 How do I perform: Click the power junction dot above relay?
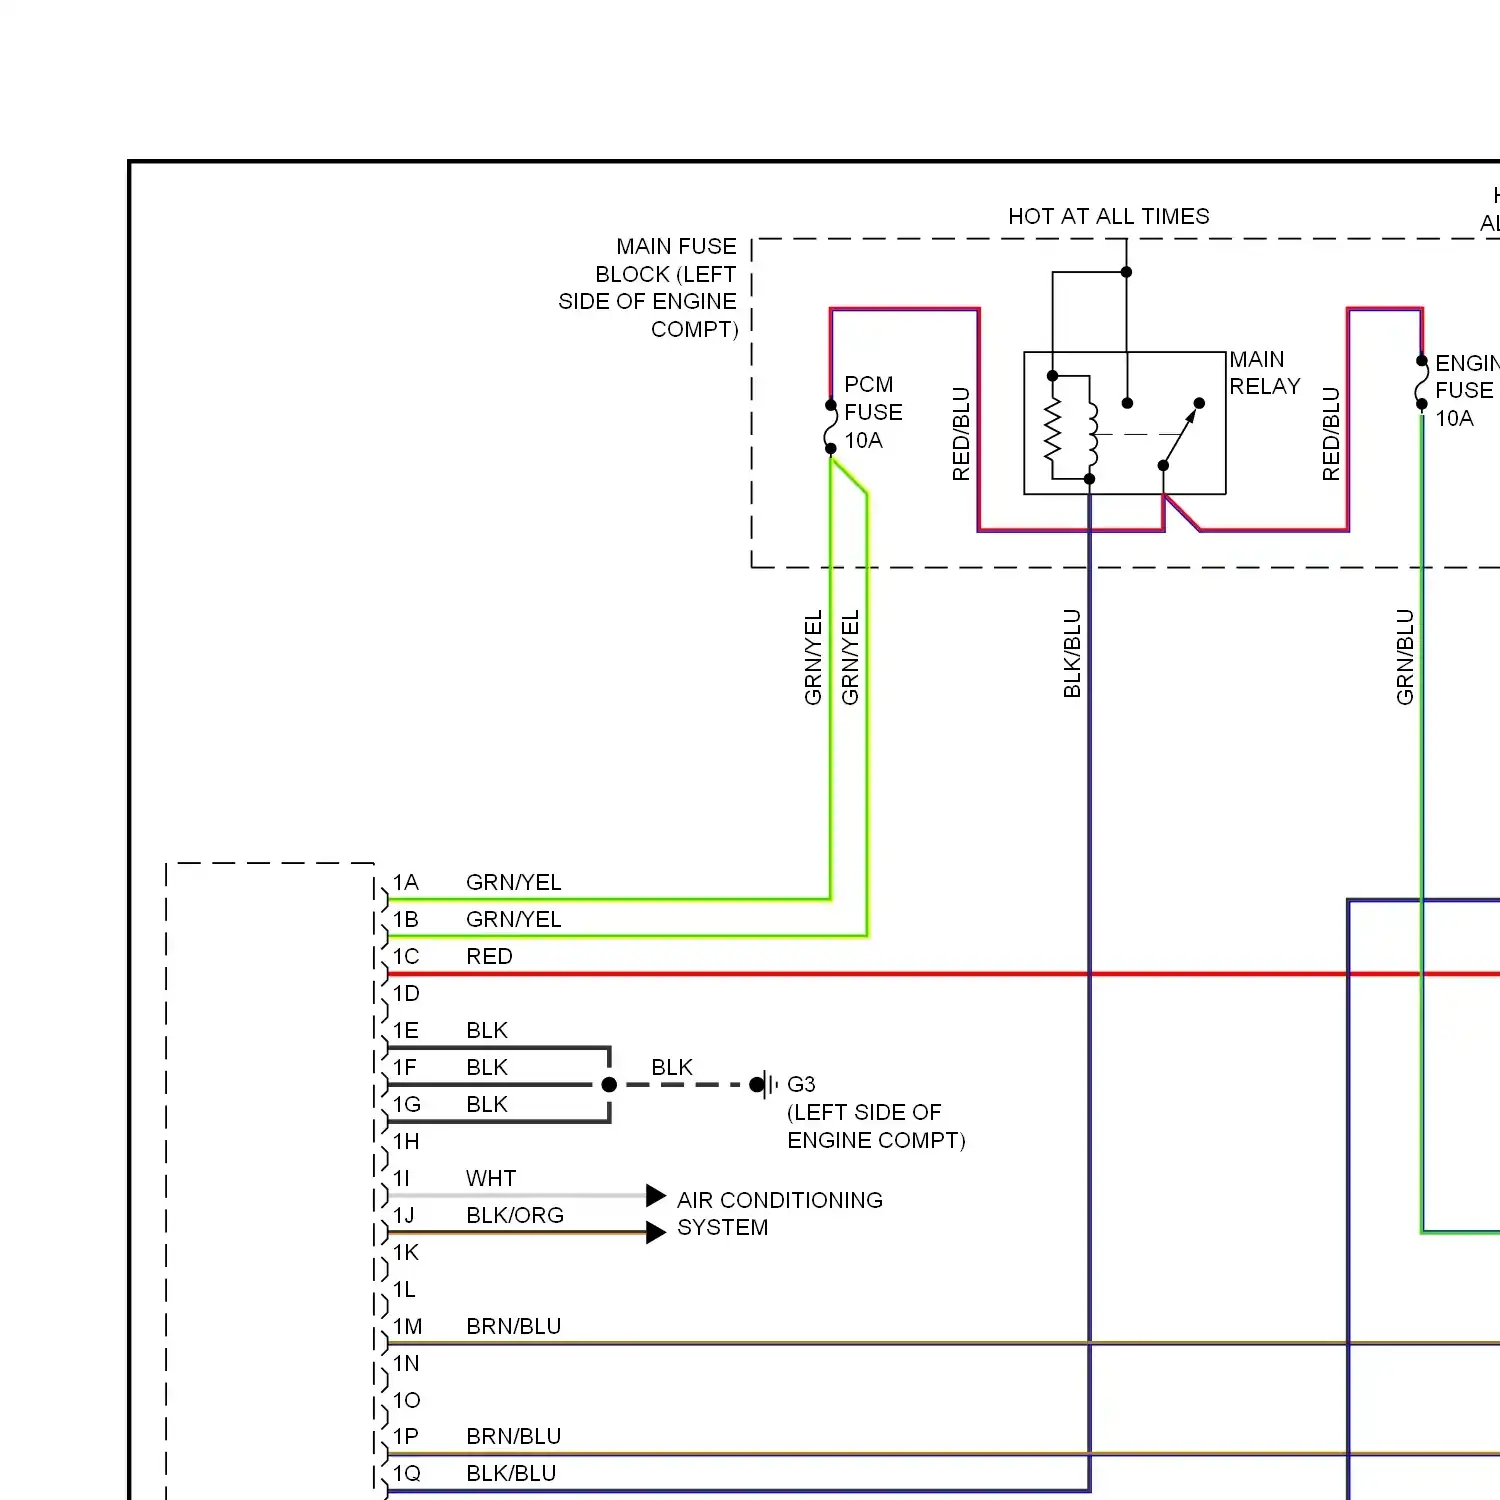point(1126,272)
